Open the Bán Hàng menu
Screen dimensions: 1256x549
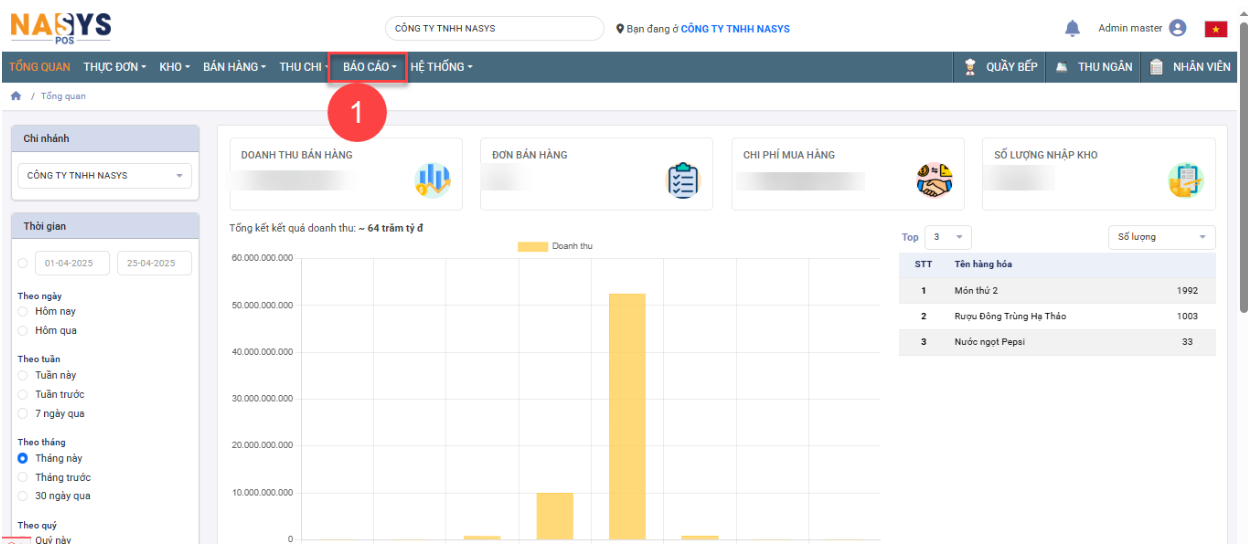(234, 67)
